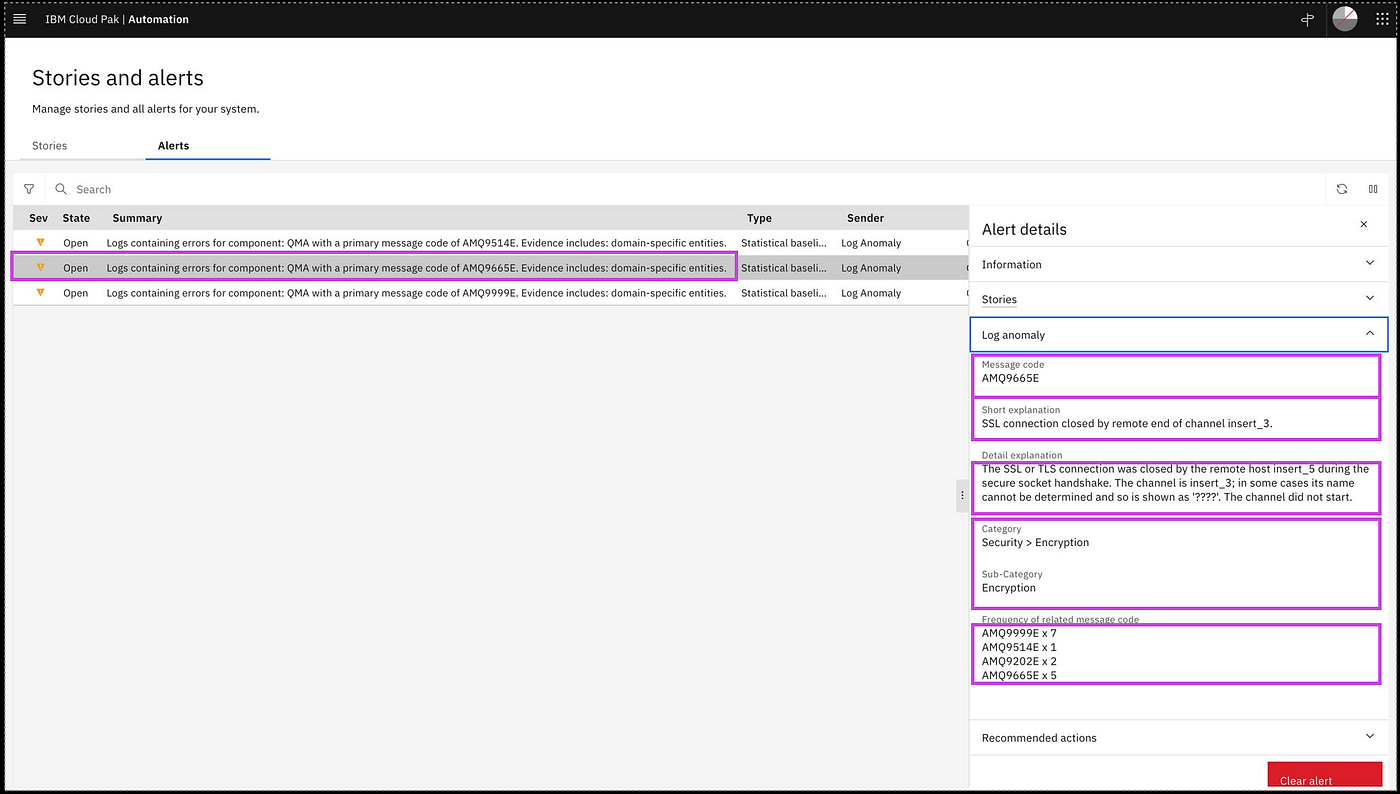Switch to the Stories tab
Screen dimensions: 1400x794
coord(49,145)
